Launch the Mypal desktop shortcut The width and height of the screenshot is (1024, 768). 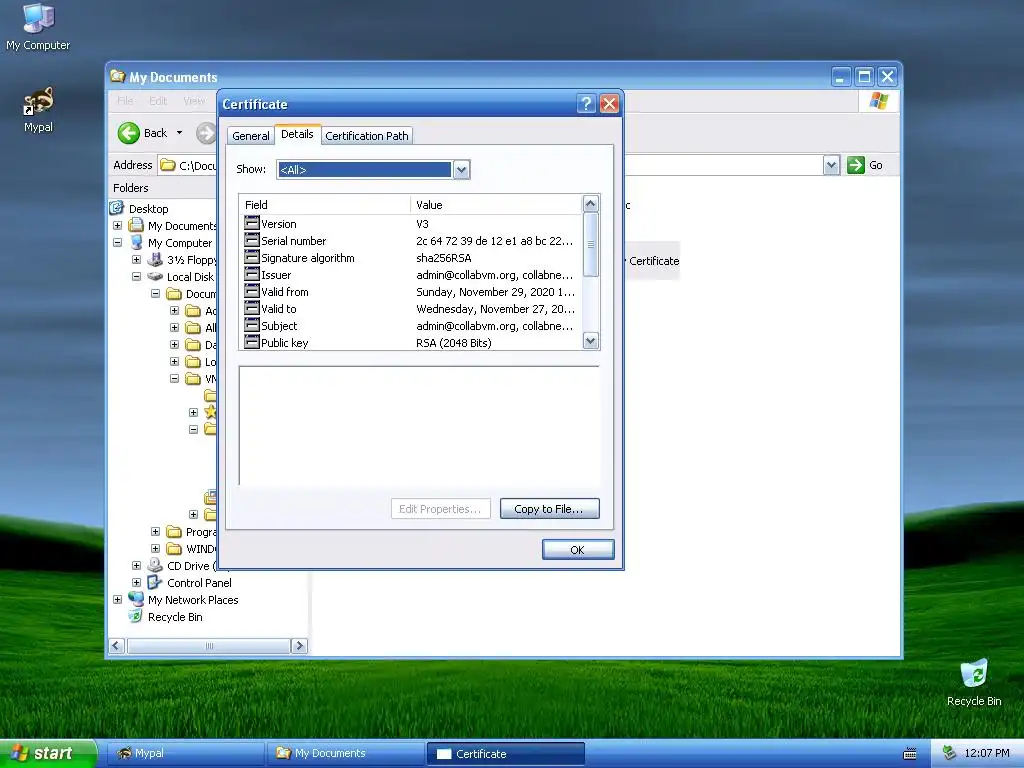click(39, 110)
